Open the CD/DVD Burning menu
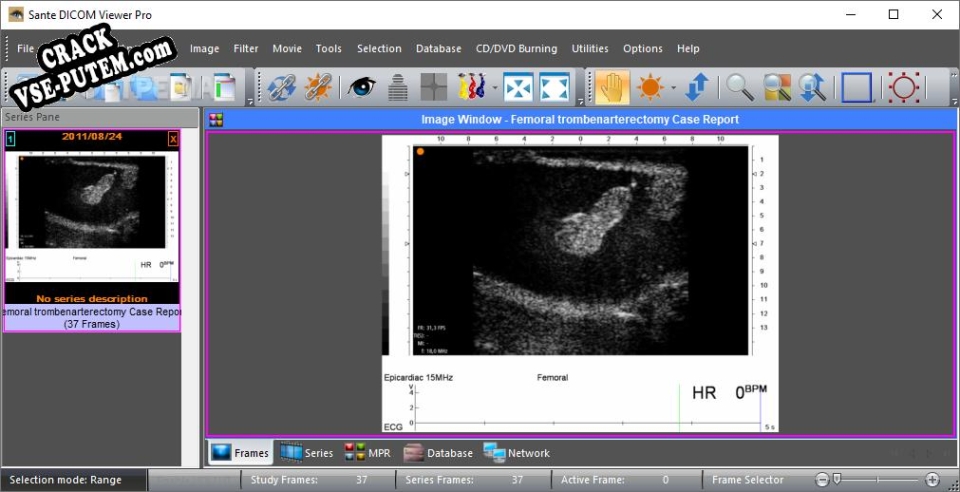 coord(516,48)
